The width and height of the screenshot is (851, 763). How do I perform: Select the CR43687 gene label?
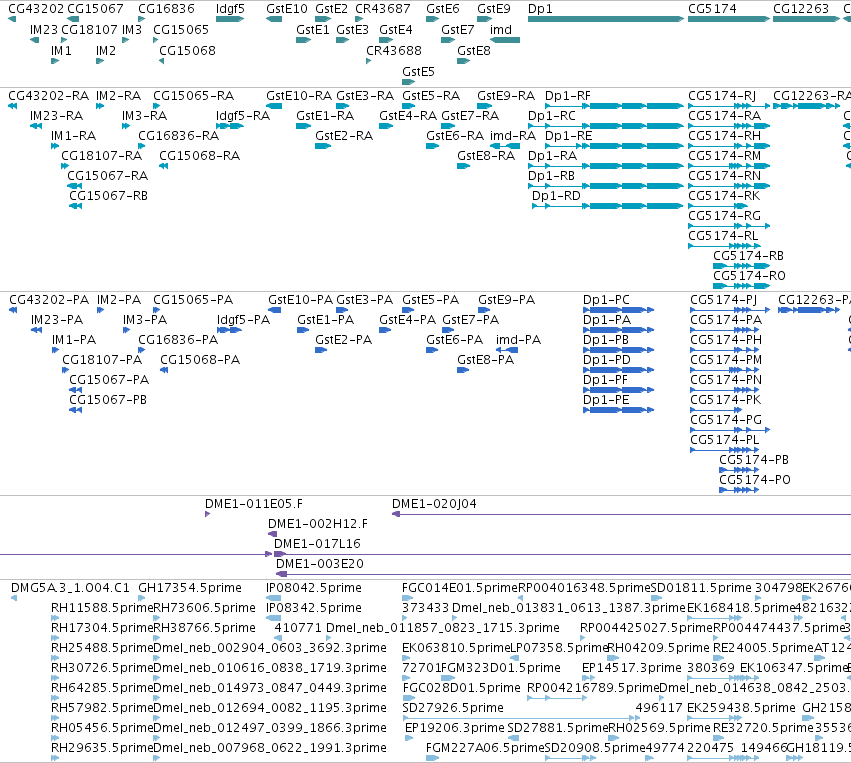pyautogui.click(x=383, y=9)
